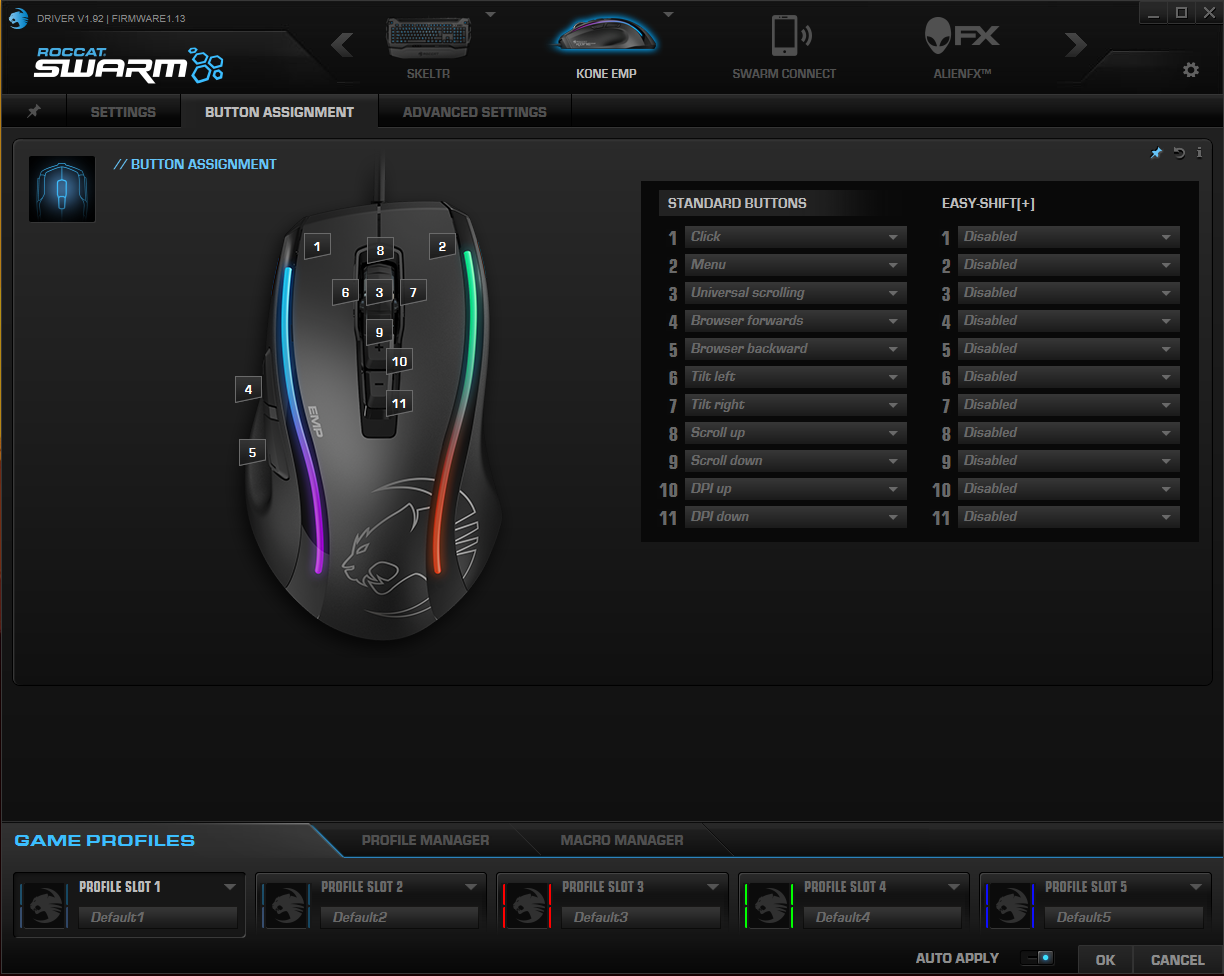The image size is (1224, 976).
Task: Pin the Button Assignment panel
Action: coord(1156,153)
